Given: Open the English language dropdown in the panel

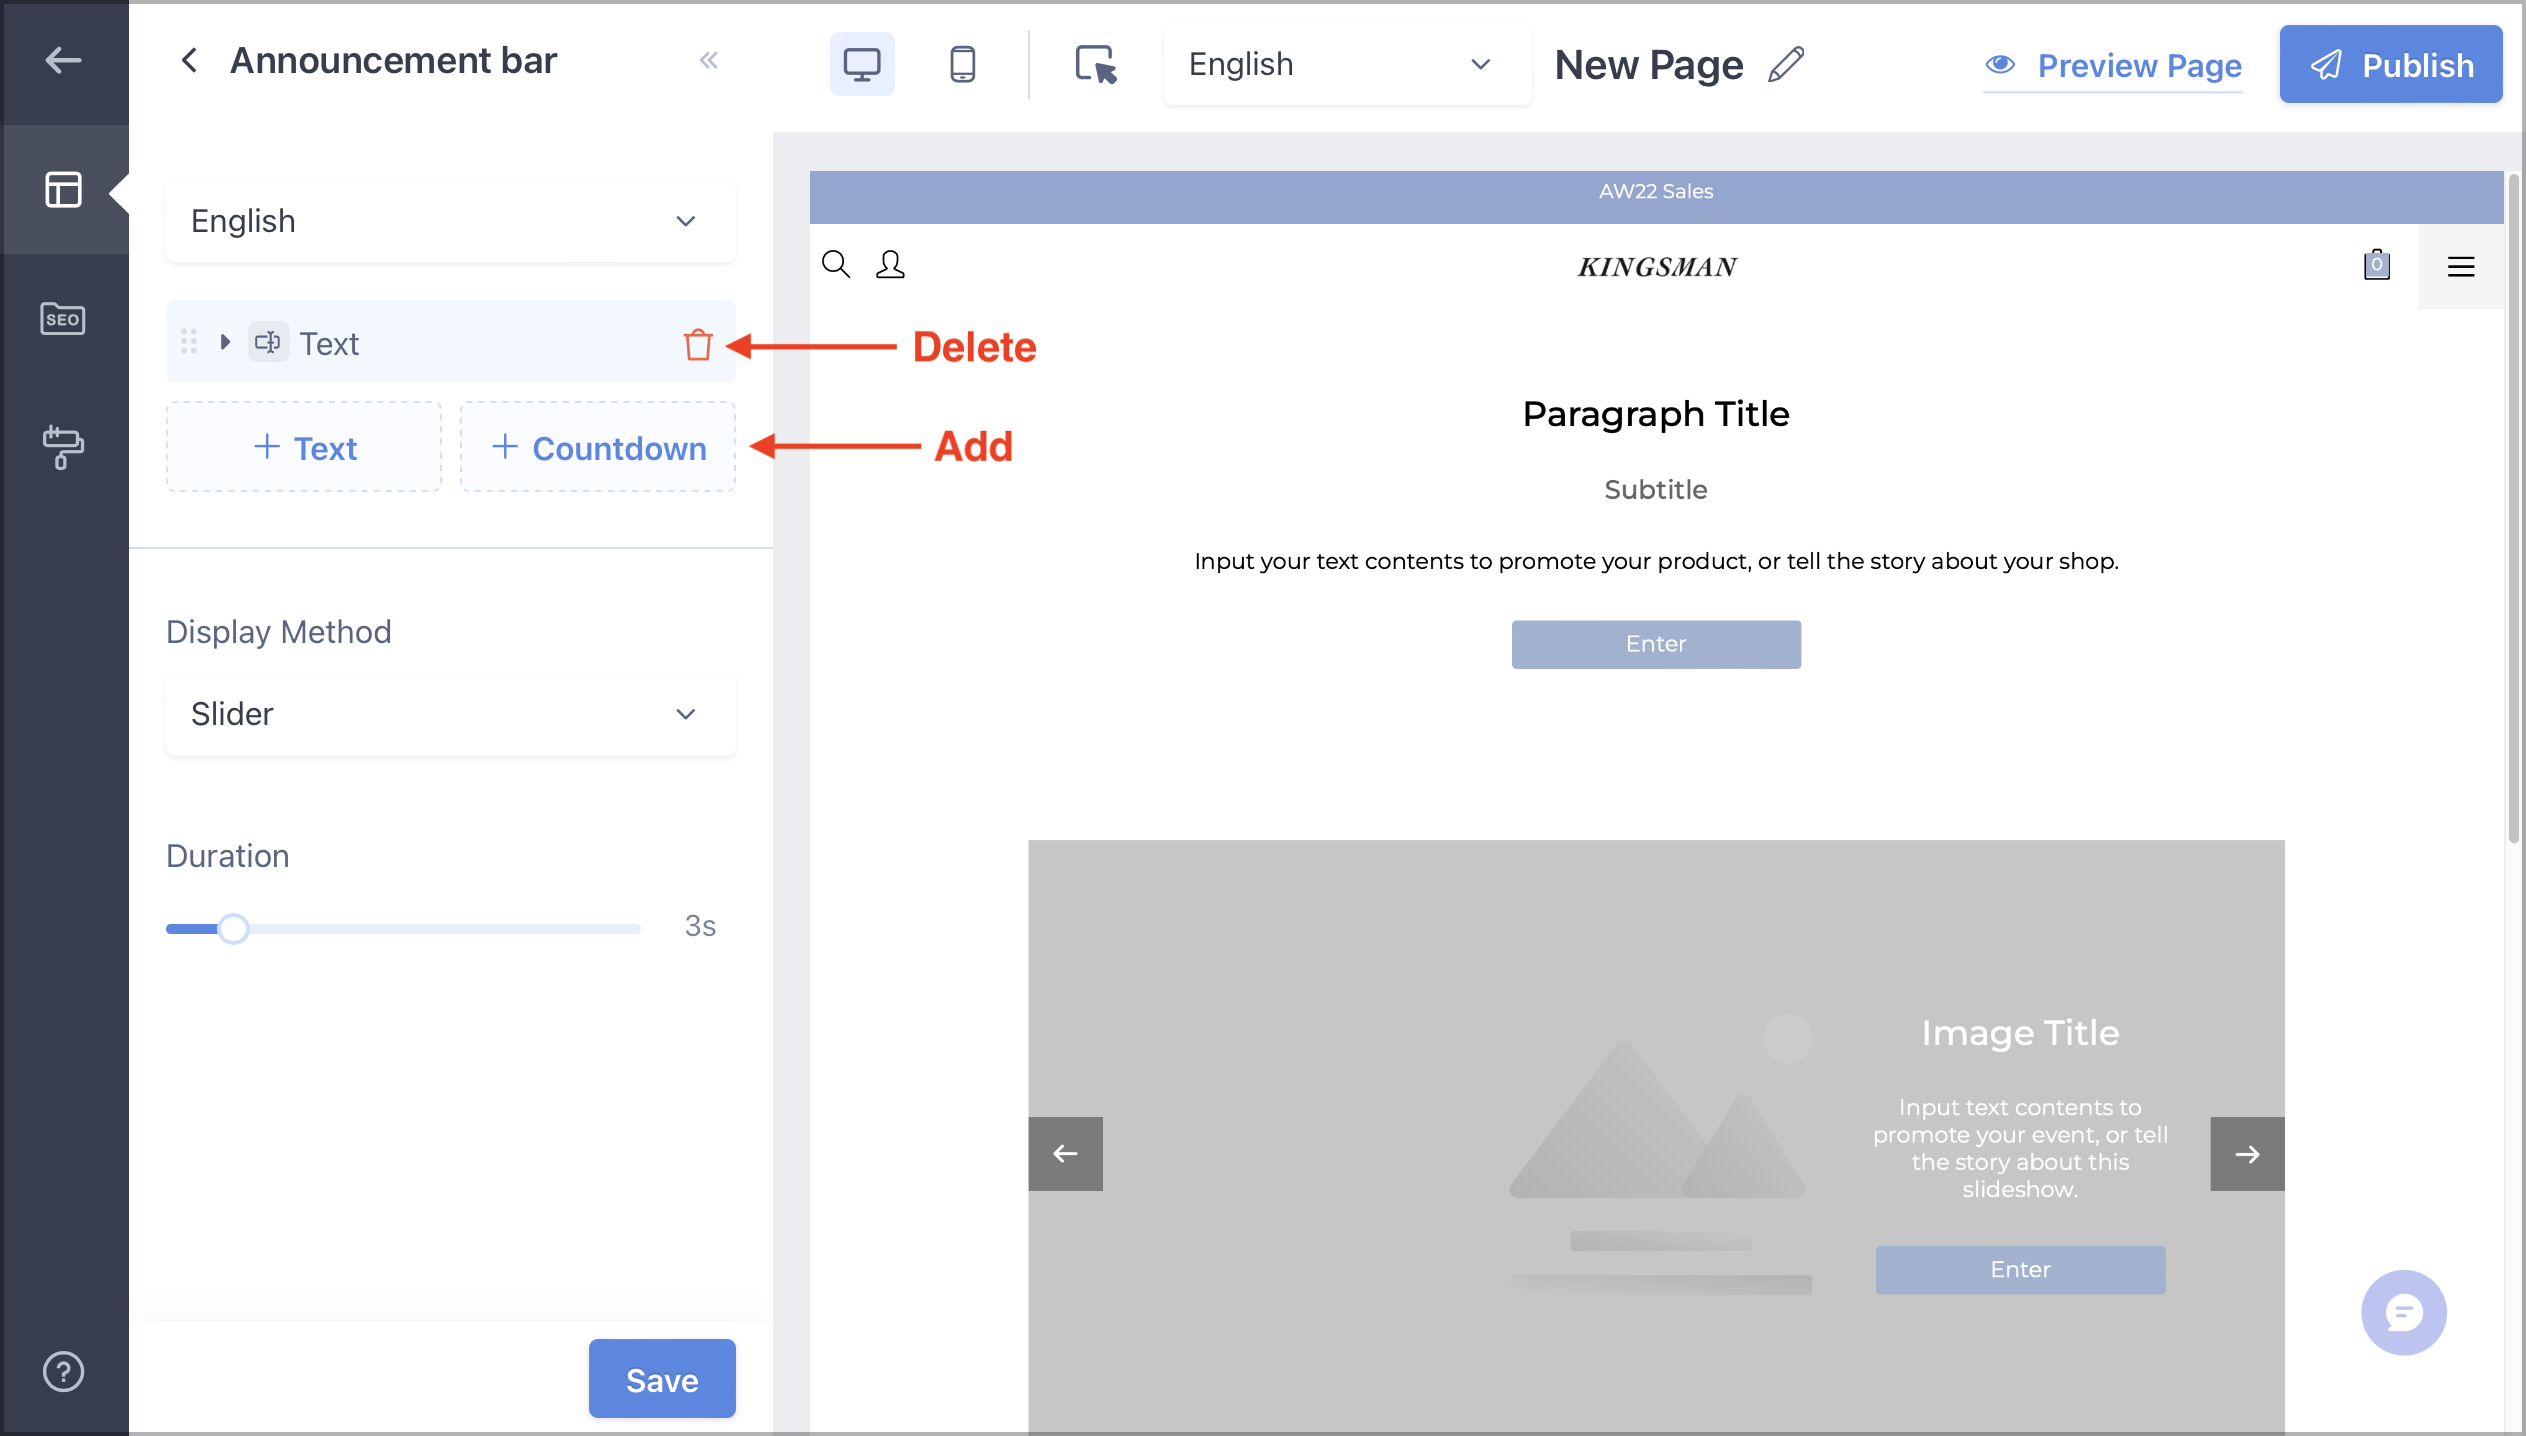Looking at the screenshot, I should click(x=449, y=220).
